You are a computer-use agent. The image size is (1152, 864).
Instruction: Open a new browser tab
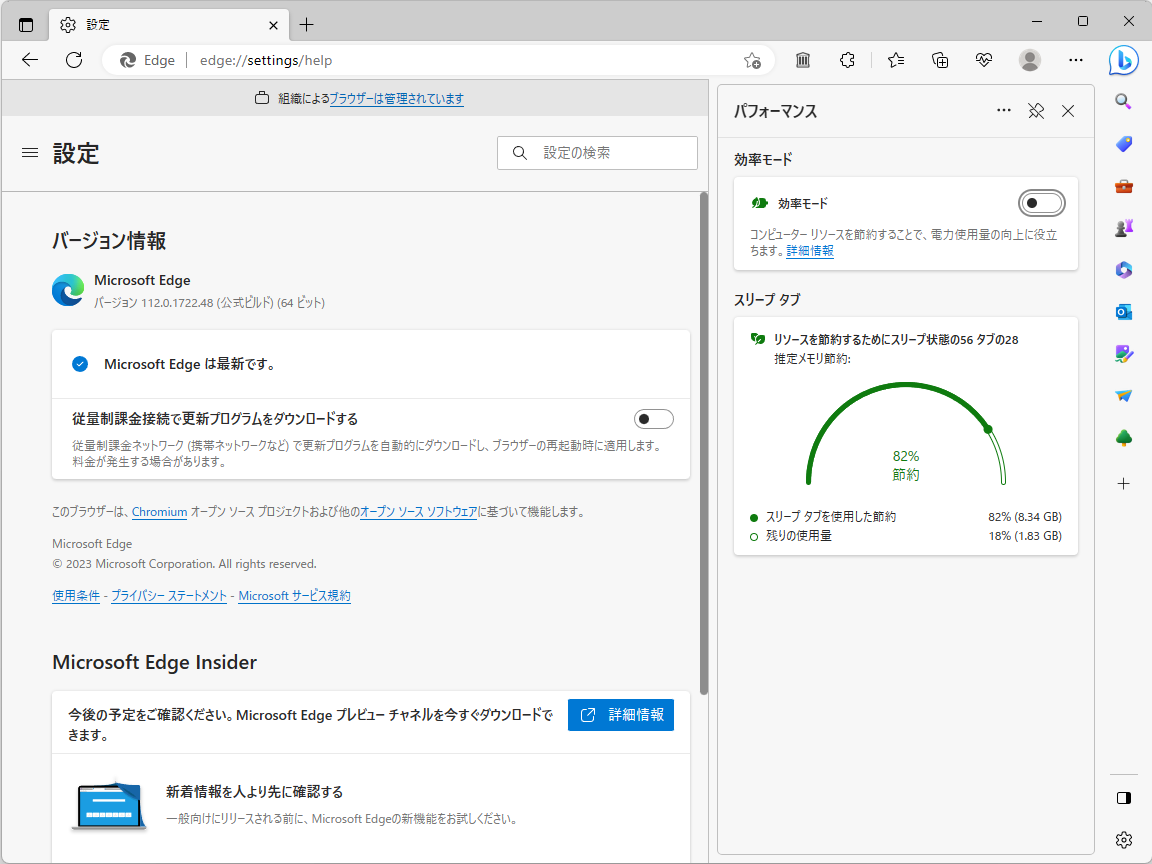pyautogui.click(x=306, y=24)
